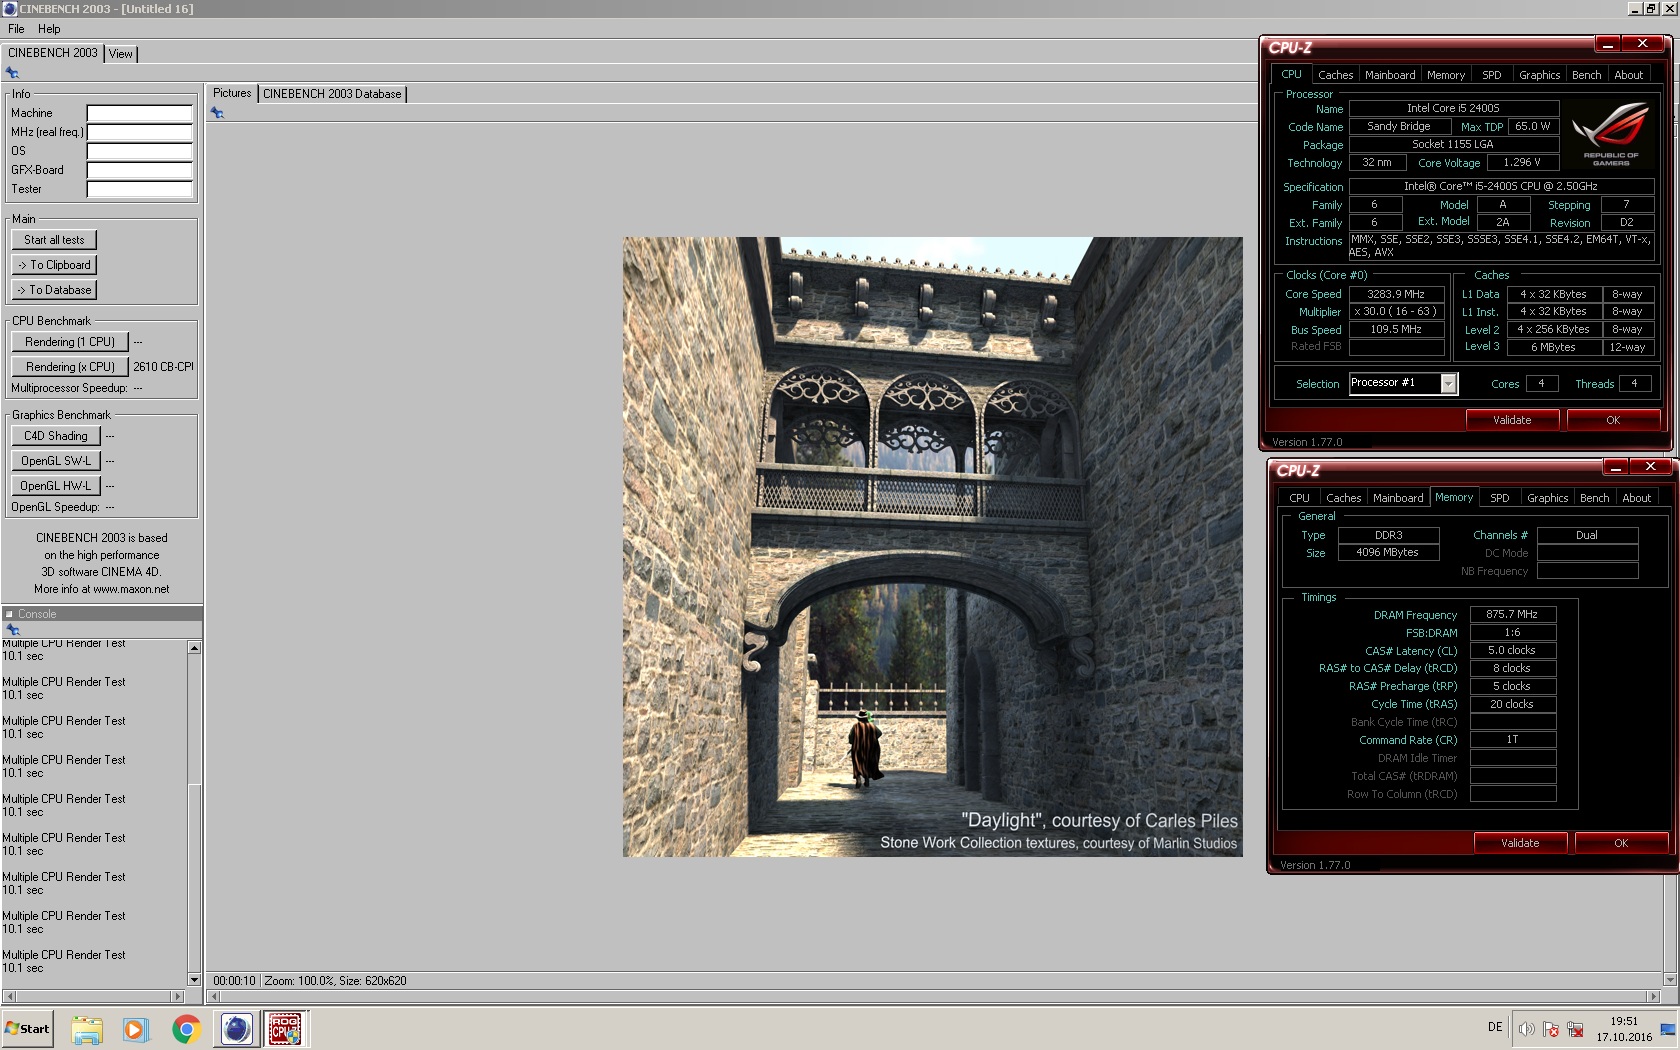Open Windows Media Player from the taskbar
The height and width of the screenshot is (1050, 1680).
135,1029
